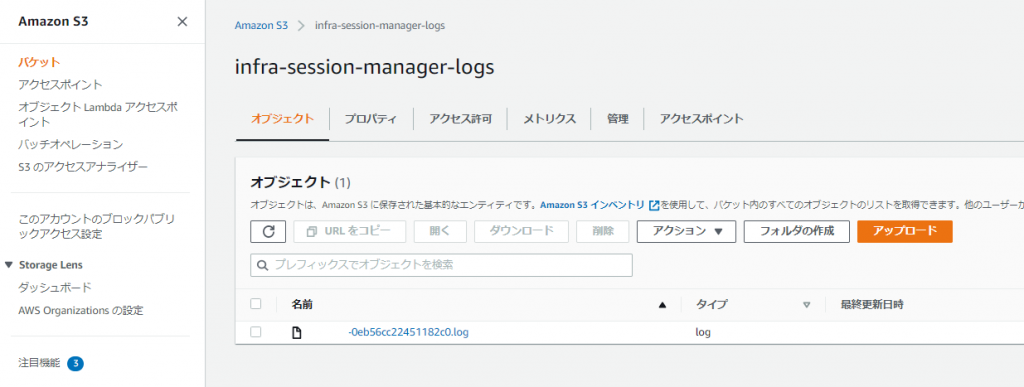Screen dimensions: 1024x387
Task: Click the external link icon after S3 インベントリ
Action: coord(654,205)
